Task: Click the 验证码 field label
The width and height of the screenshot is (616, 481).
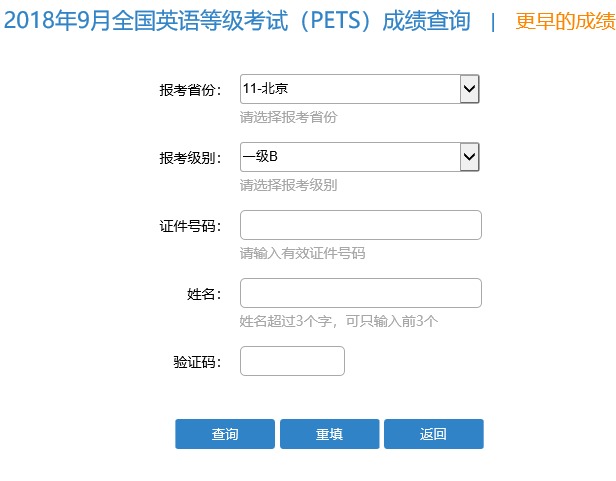Action: [196, 362]
